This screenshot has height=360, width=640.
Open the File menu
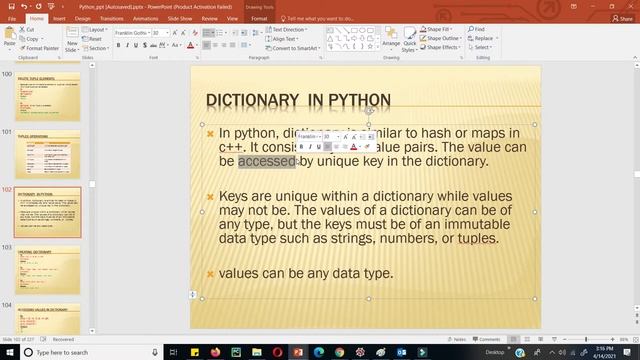point(12,19)
